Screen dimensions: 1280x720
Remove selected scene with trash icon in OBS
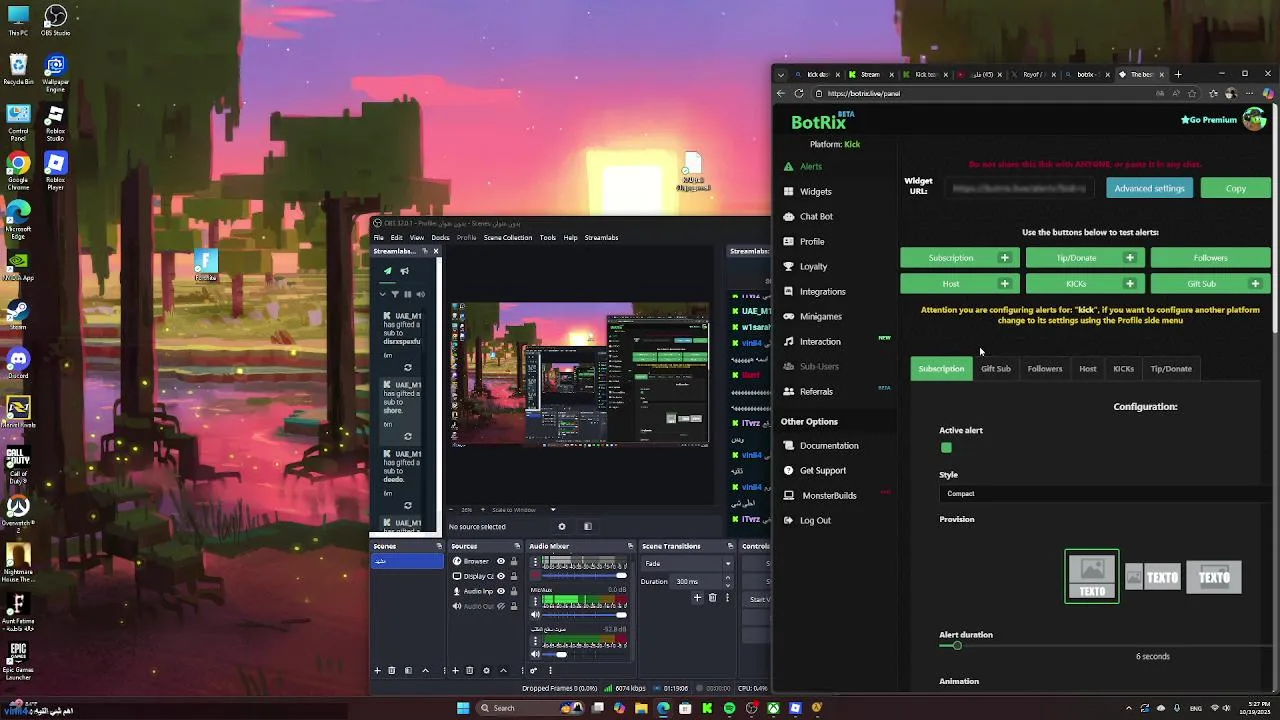tap(391, 670)
